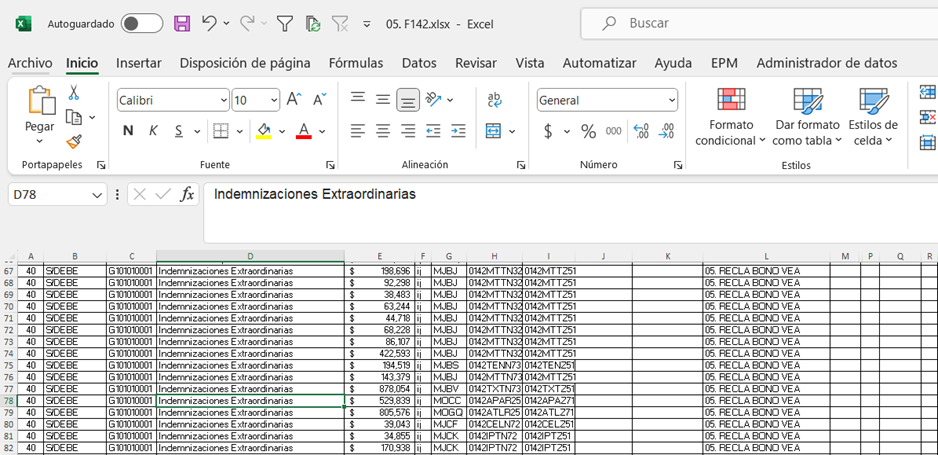Apply the yellow fill color swatch
The image size is (938, 455).
pos(264,131)
